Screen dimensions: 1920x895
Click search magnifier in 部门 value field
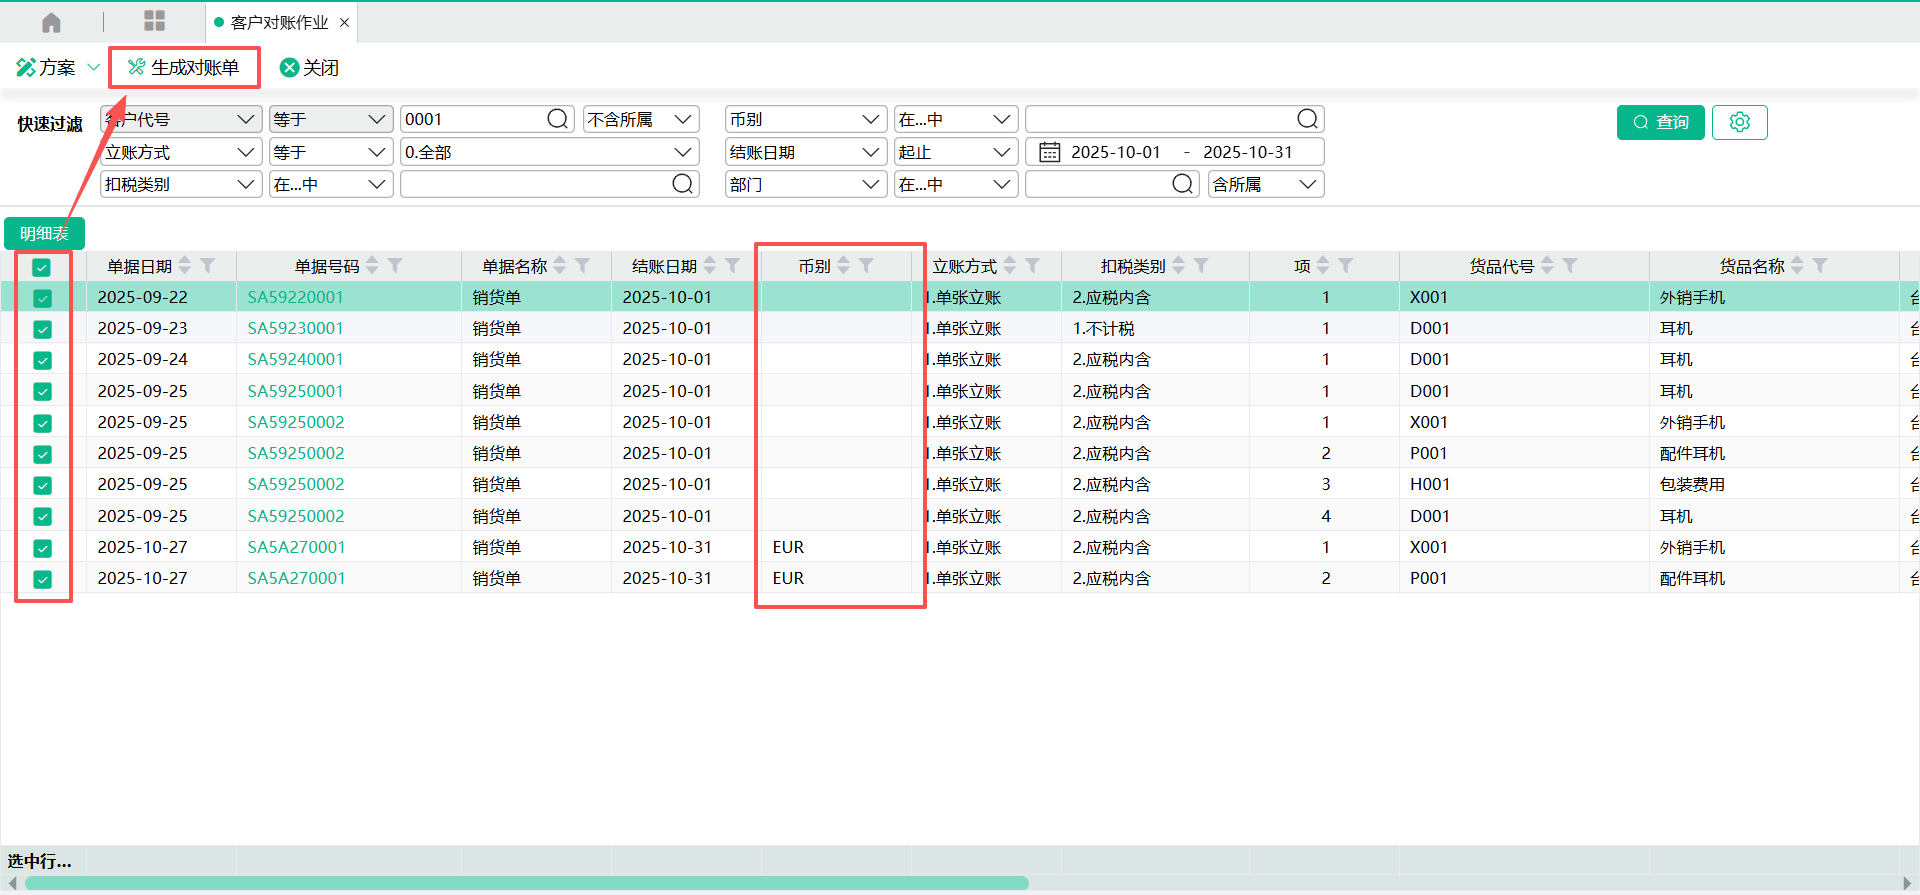point(1181,184)
